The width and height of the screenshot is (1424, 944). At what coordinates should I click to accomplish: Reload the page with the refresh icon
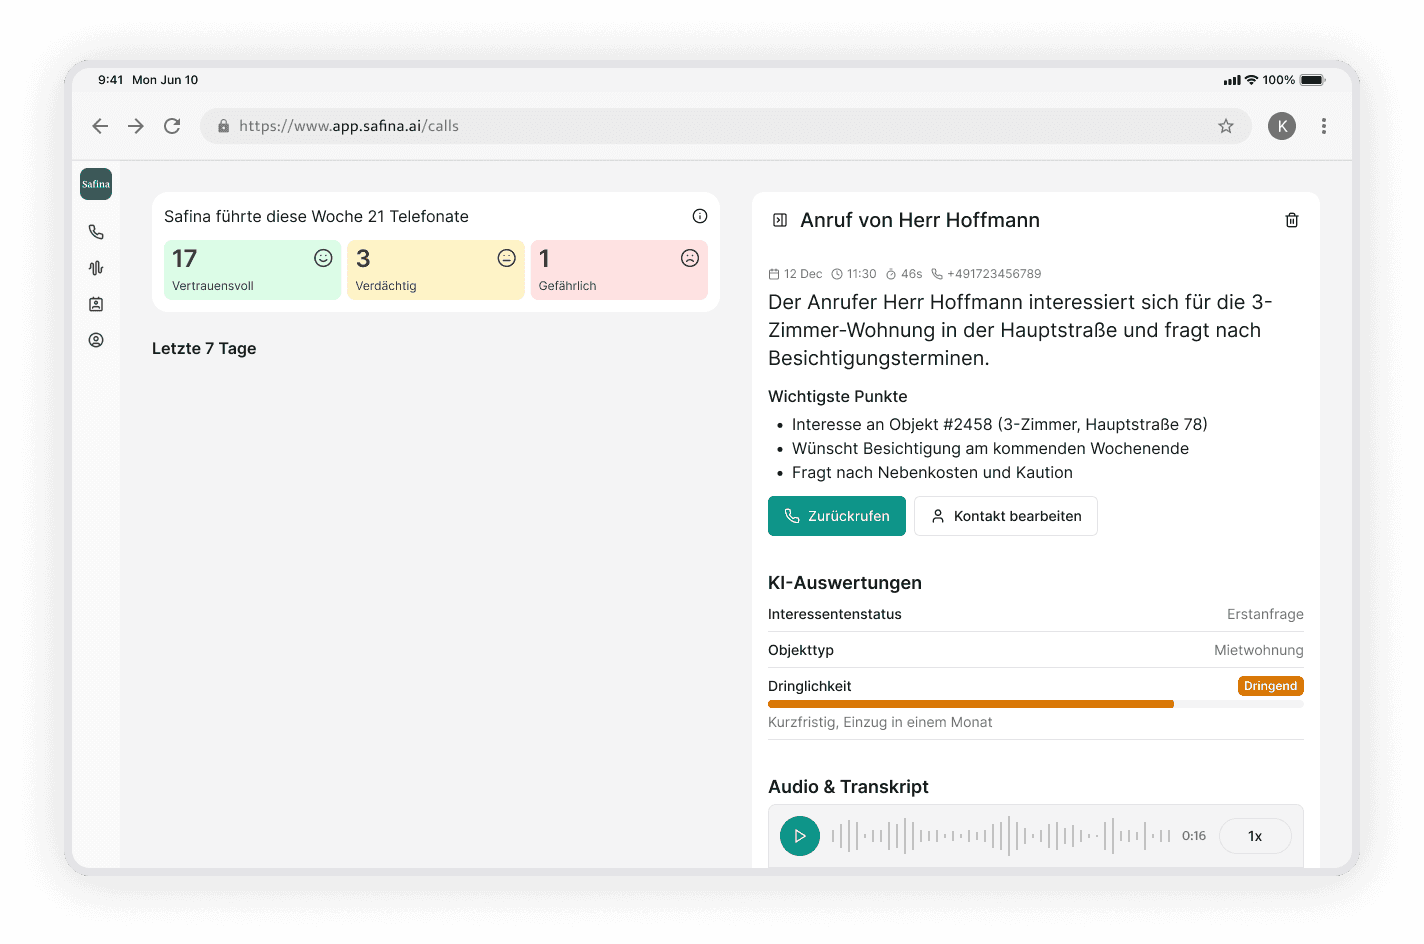click(172, 126)
